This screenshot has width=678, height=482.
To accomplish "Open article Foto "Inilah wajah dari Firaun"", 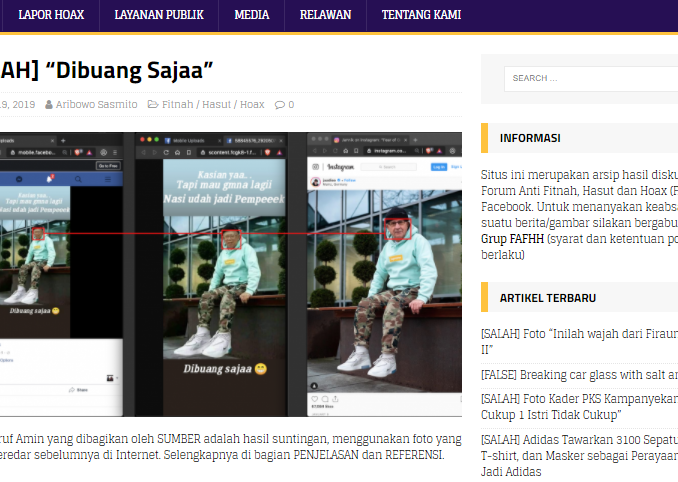I will point(579,342).
